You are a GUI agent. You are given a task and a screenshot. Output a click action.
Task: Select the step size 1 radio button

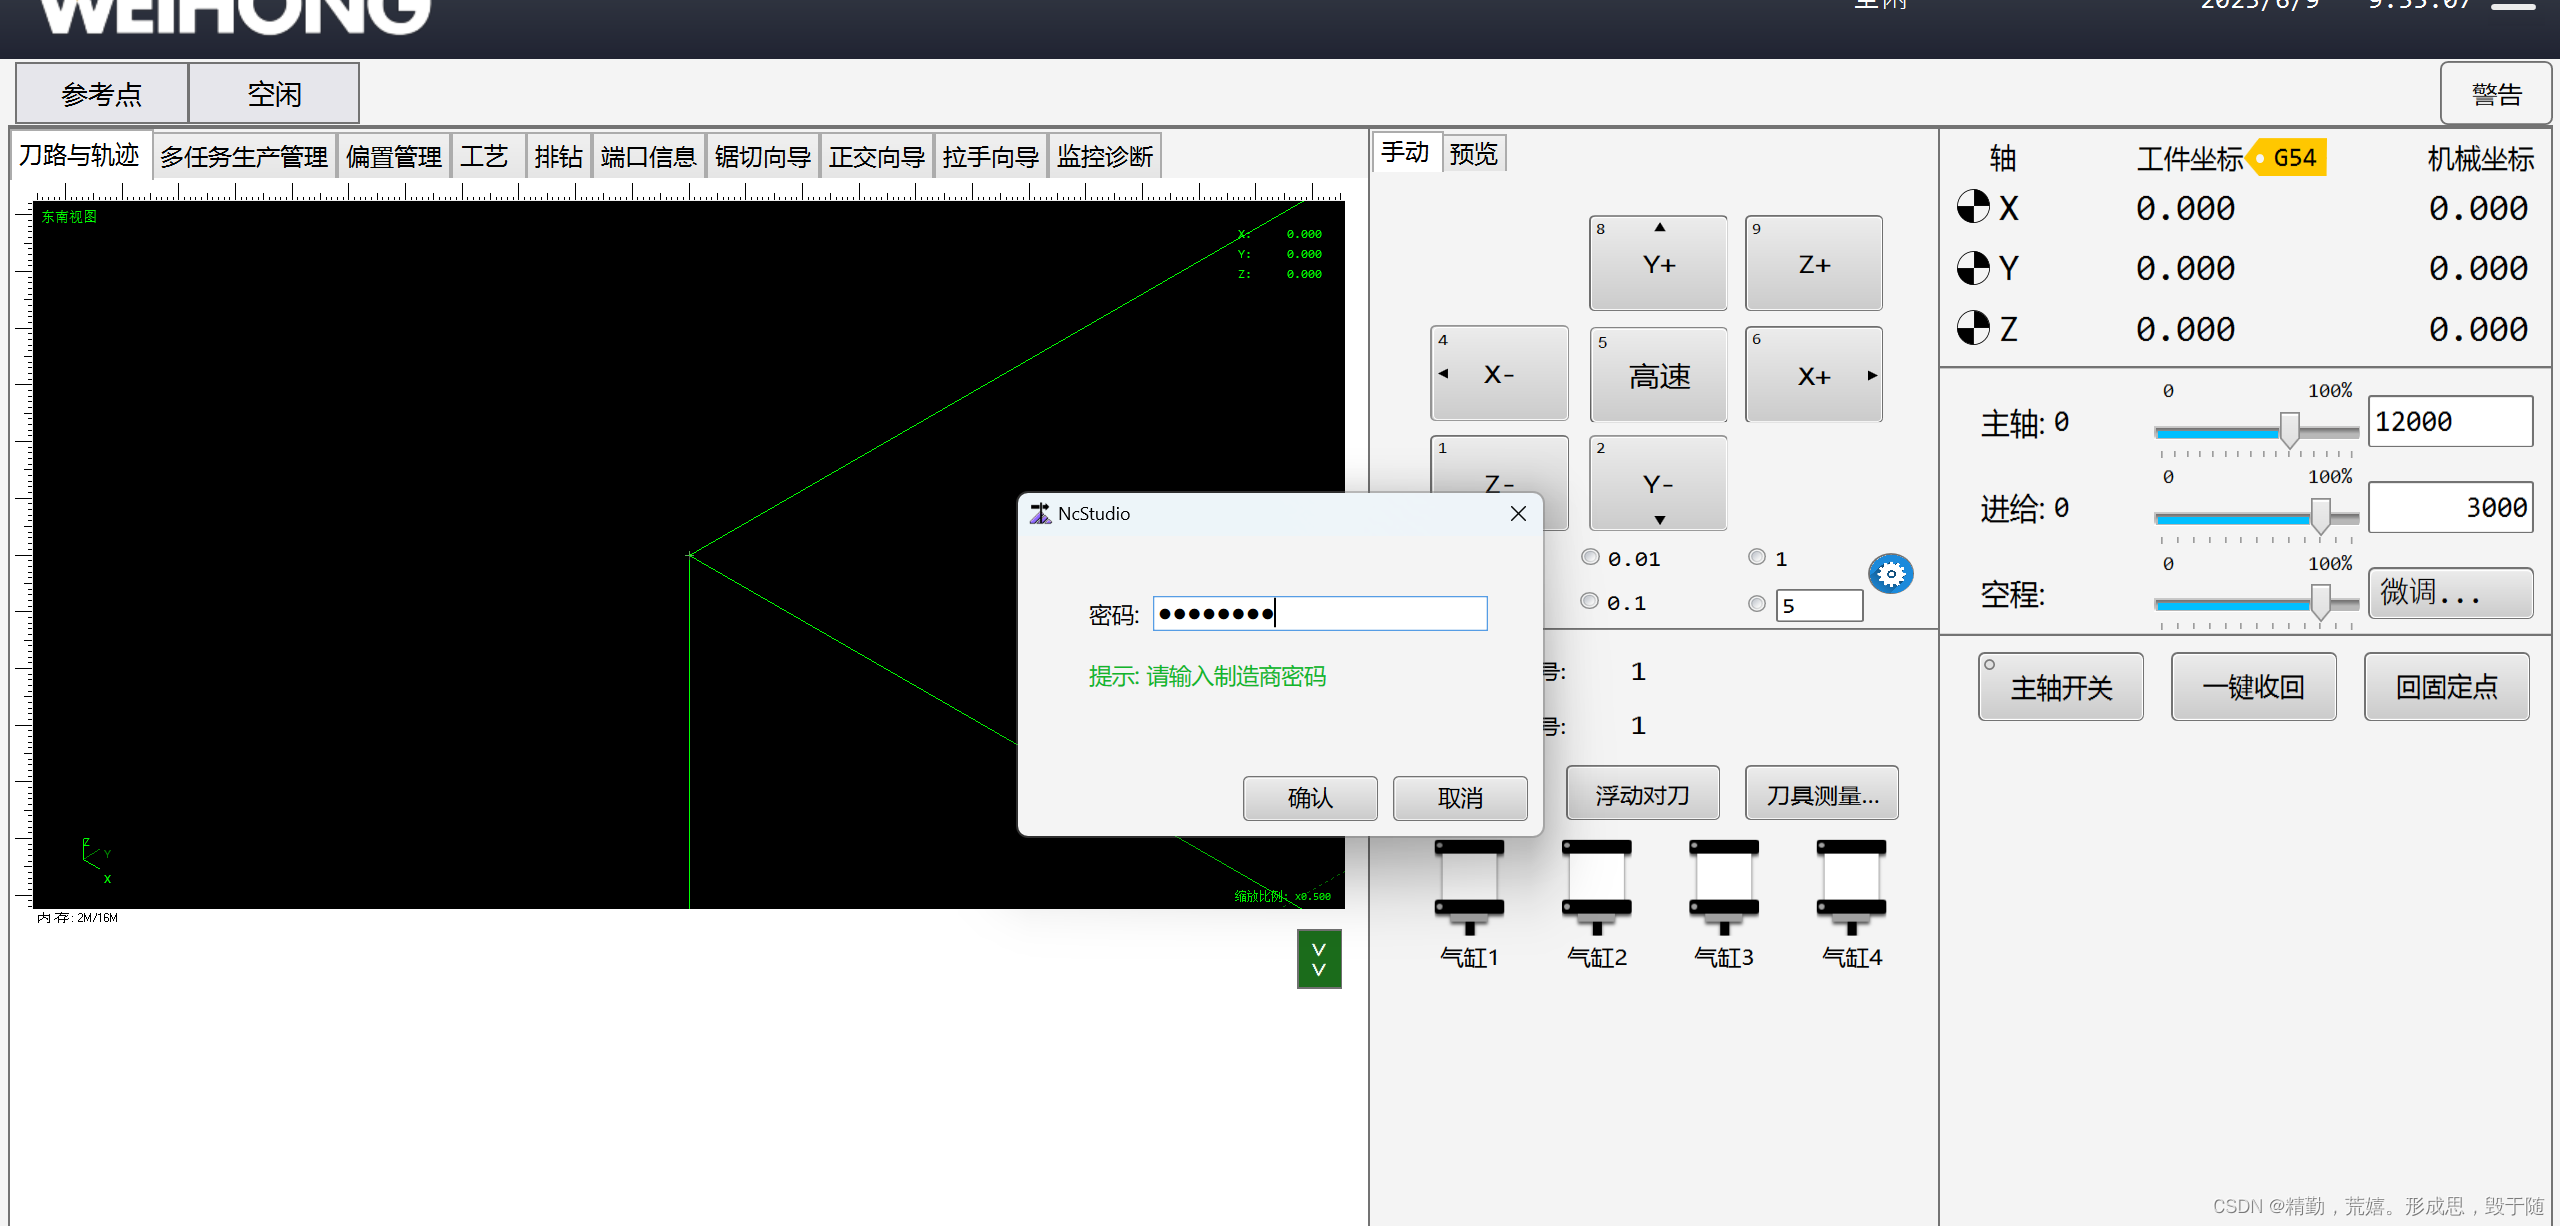pos(1757,557)
